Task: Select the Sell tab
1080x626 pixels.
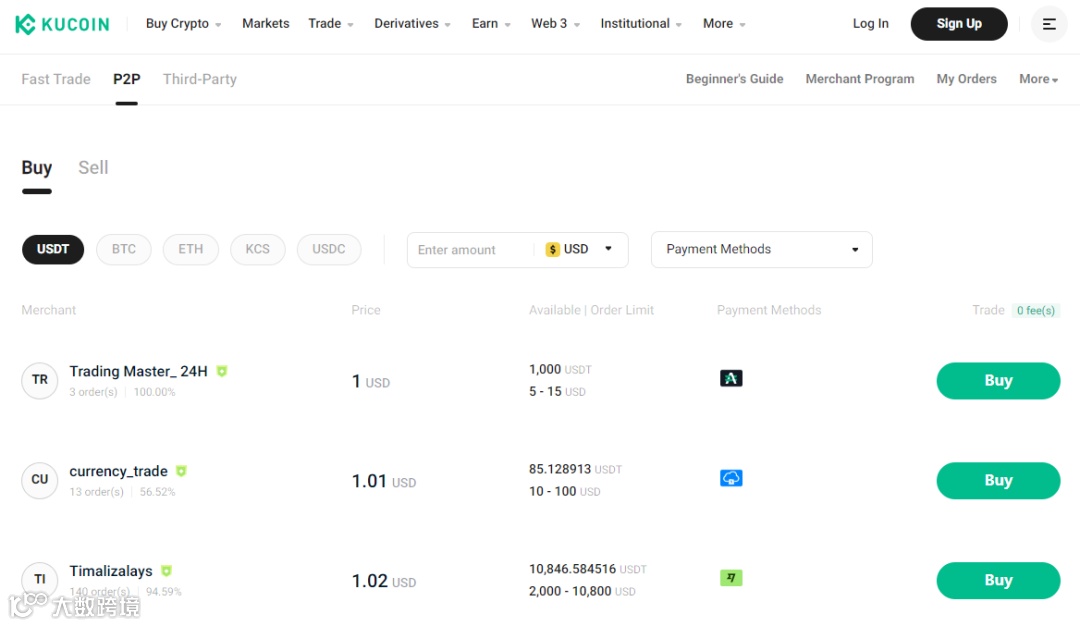Action: pos(93,167)
